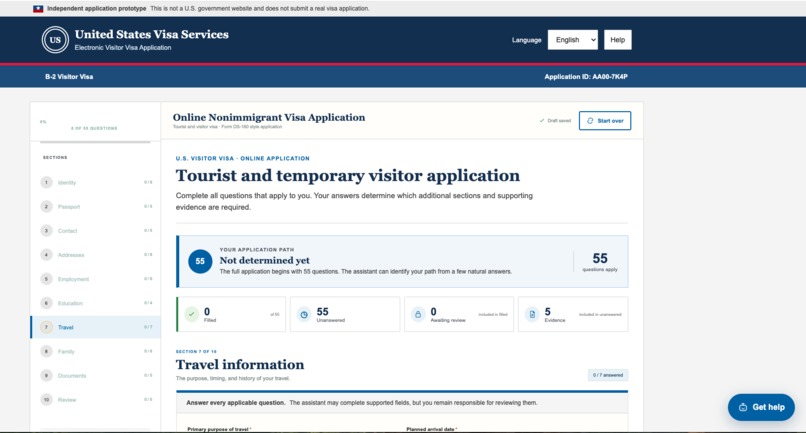Click the document icon in the Evidence card

pos(532,314)
